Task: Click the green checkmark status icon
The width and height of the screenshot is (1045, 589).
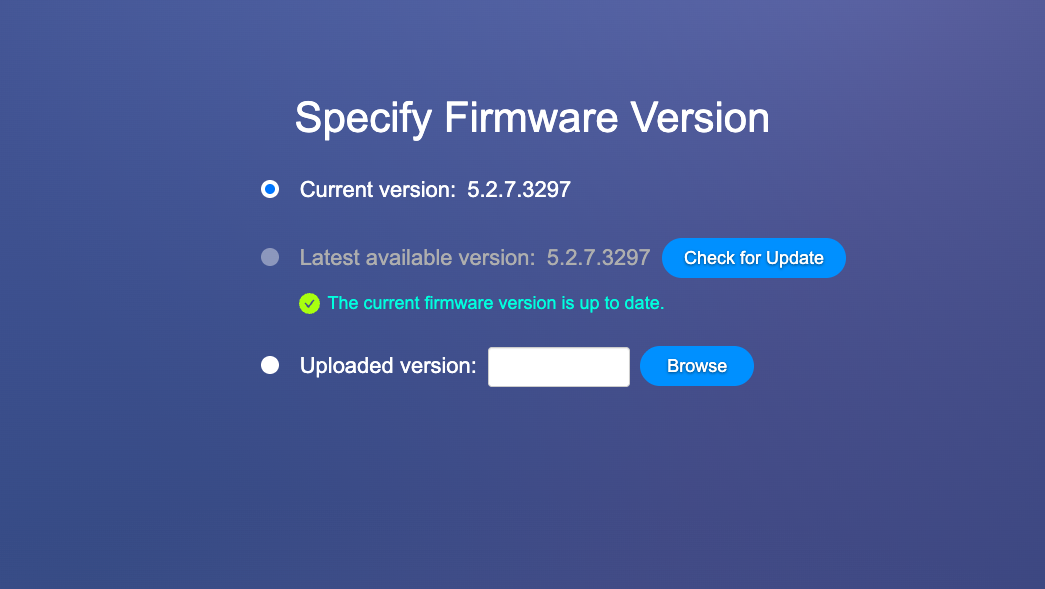Action: click(309, 303)
